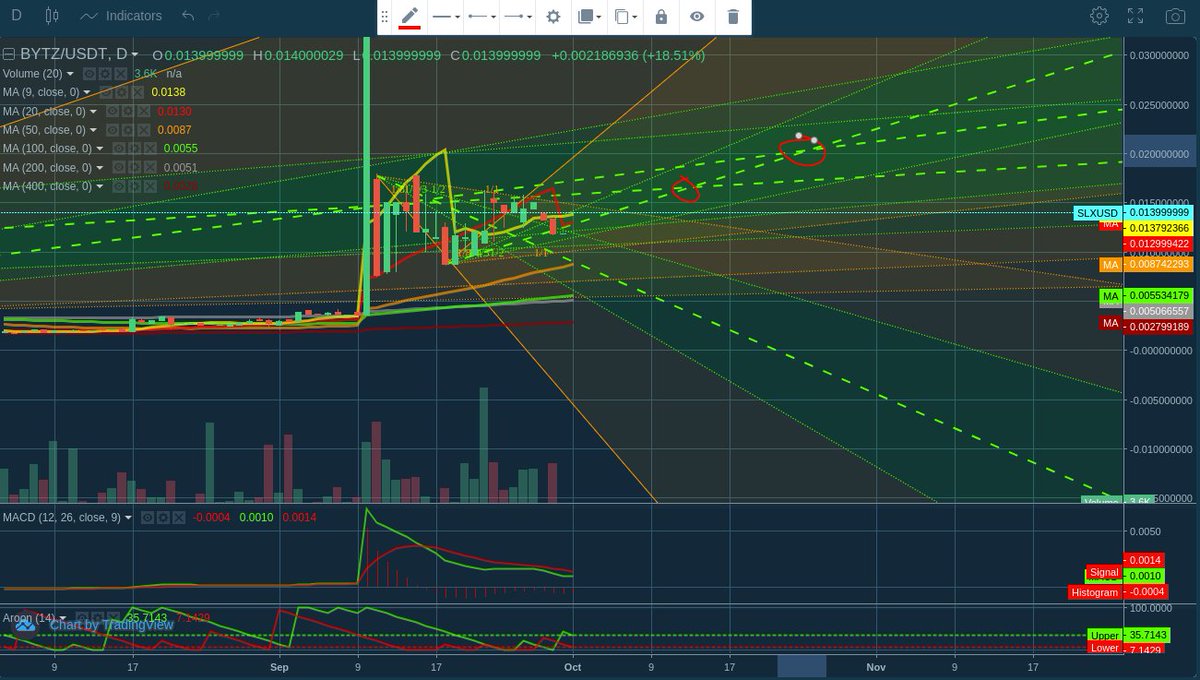Open the pencil line color picker

410,16
